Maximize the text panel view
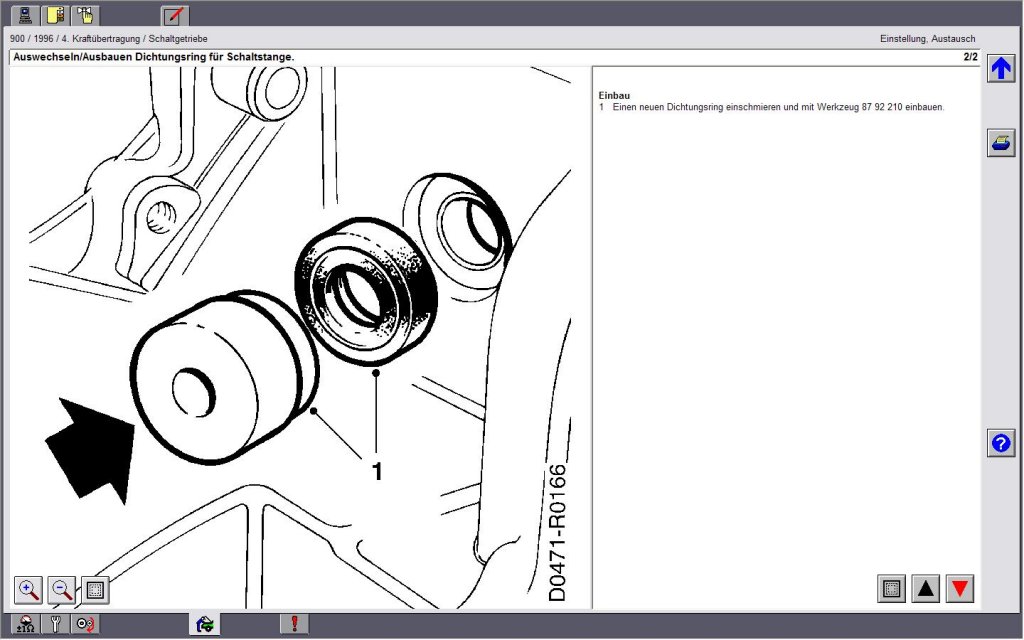The image size is (1024, 640). click(891, 588)
